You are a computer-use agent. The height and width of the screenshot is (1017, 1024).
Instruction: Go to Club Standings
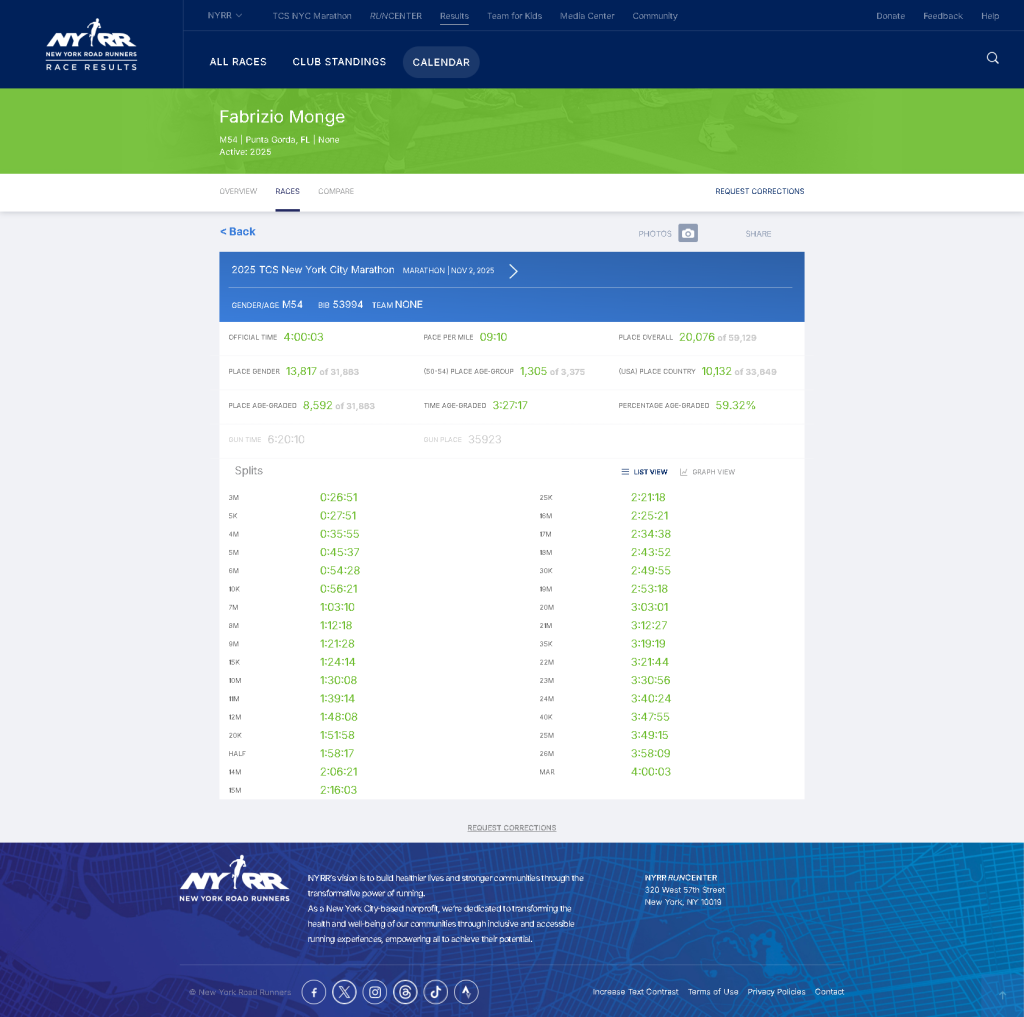tap(339, 62)
